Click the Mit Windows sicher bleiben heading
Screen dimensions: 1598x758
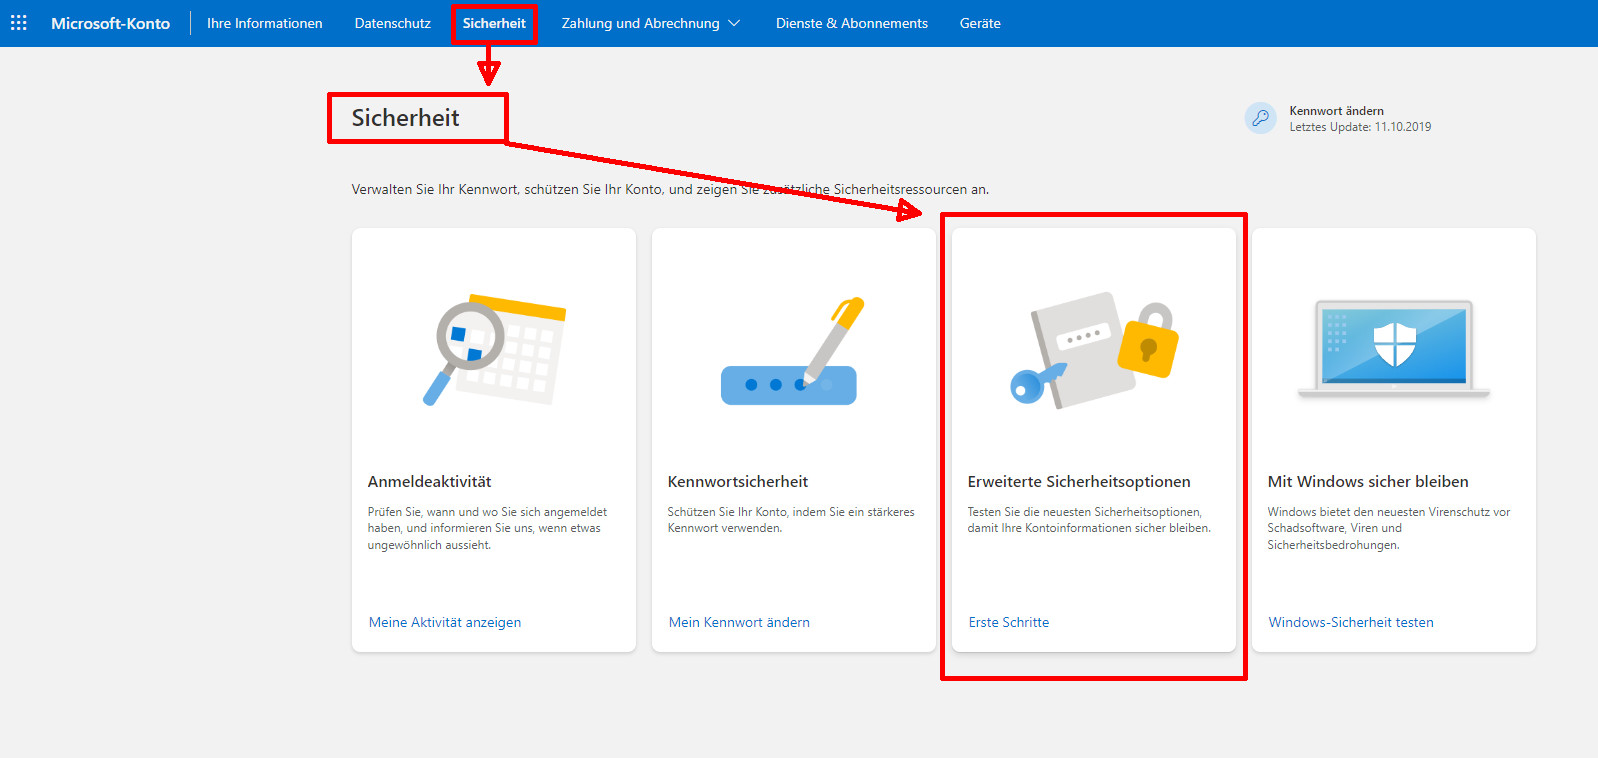pyautogui.click(x=1368, y=482)
